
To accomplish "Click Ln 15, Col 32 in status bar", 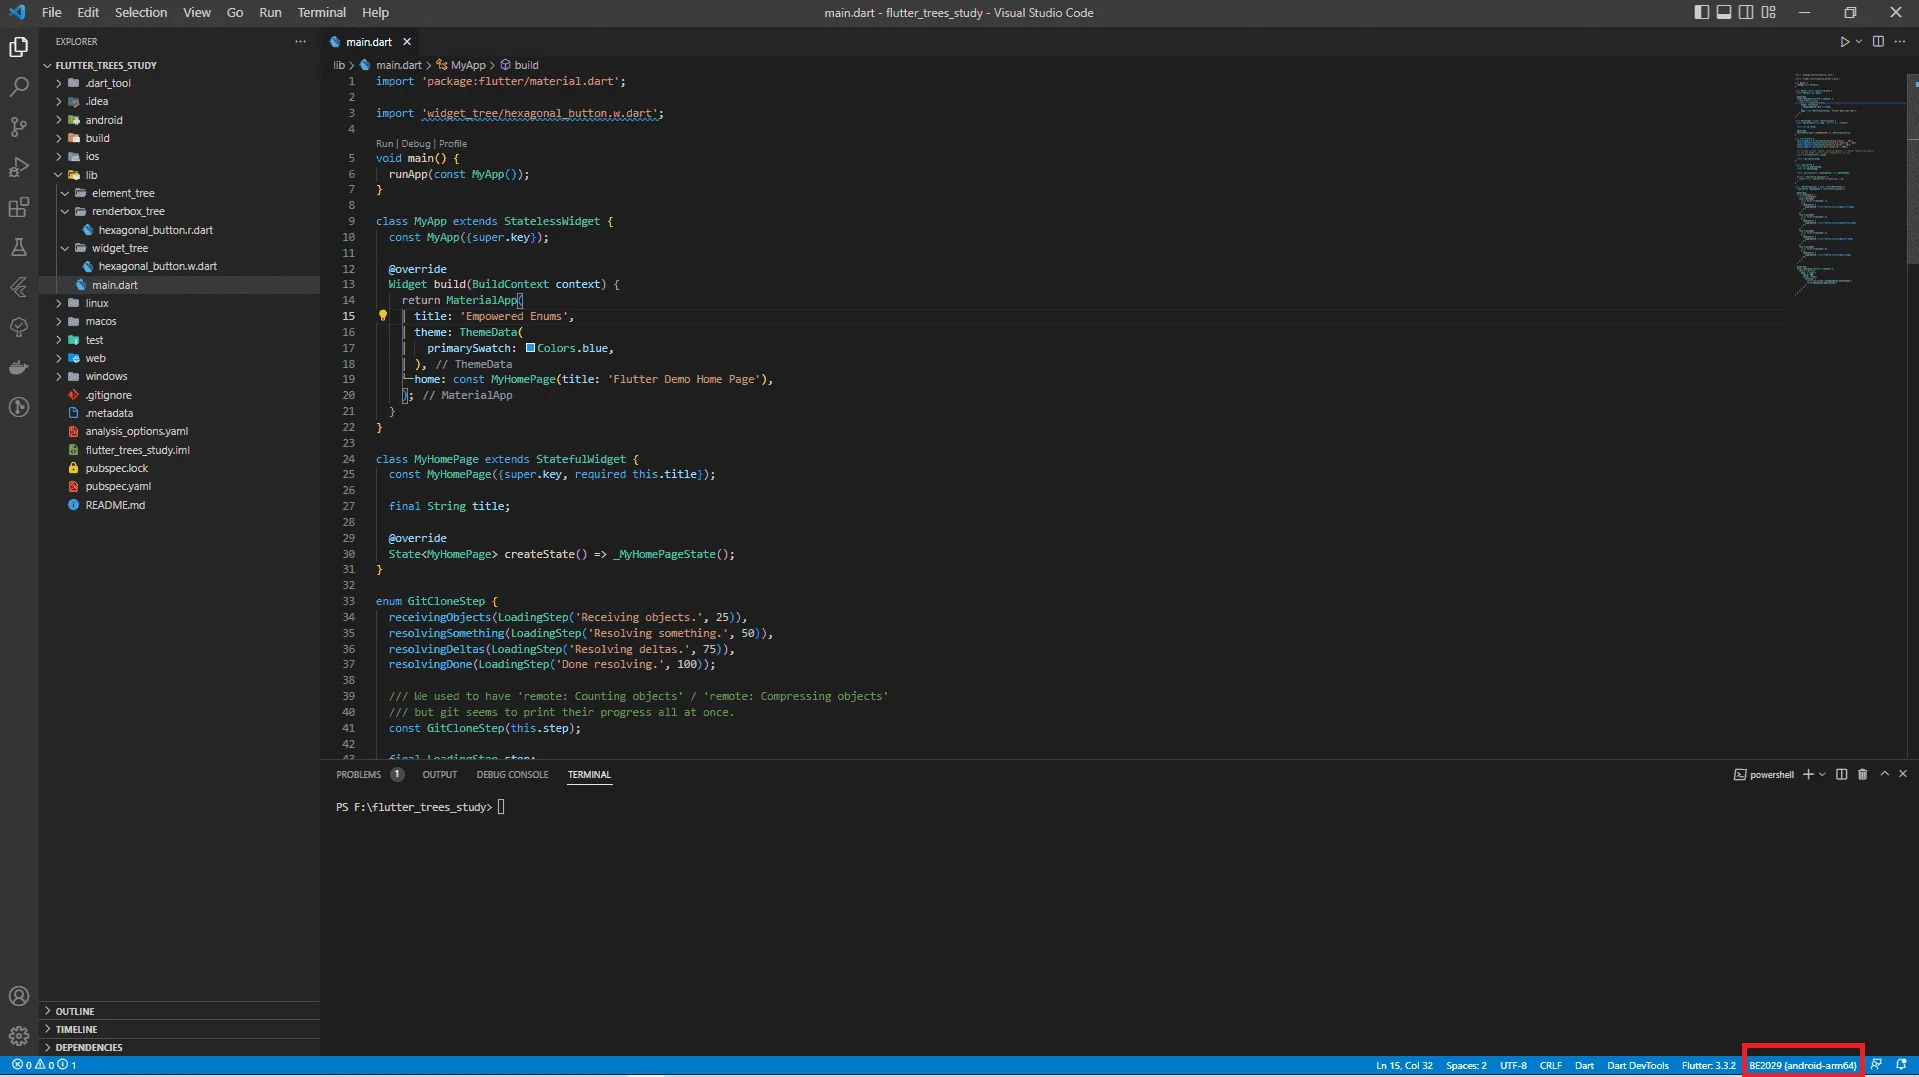I will coord(1404,1066).
